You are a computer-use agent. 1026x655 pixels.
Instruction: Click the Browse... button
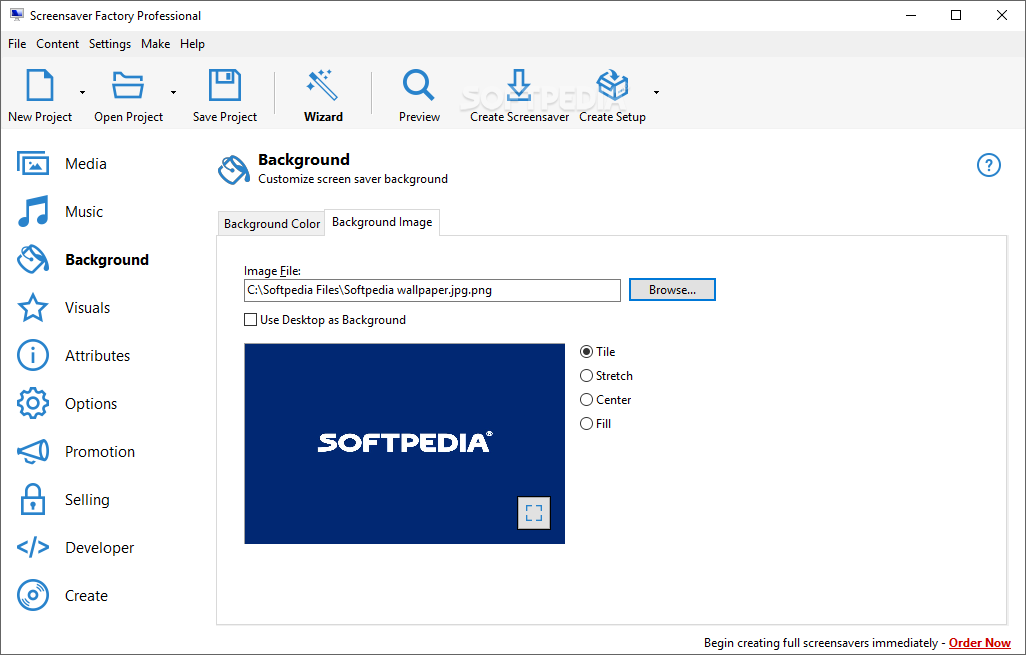click(x=672, y=290)
